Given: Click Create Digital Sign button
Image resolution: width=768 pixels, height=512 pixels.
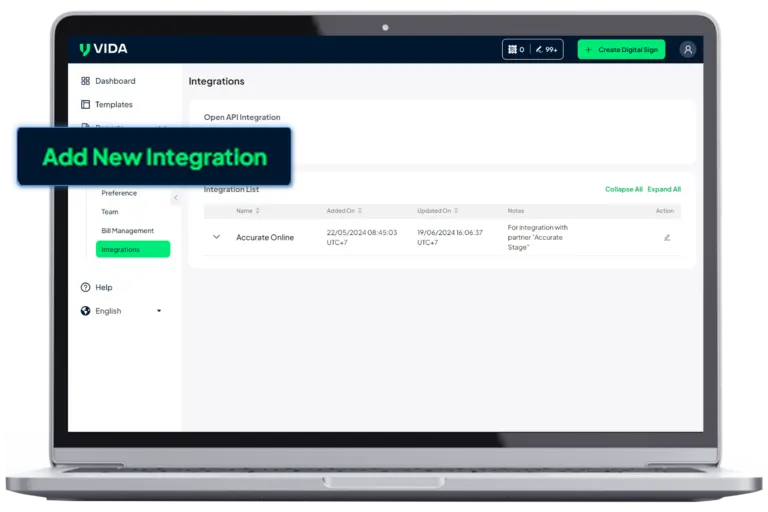Looking at the screenshot, I should (x=621, y=49).
